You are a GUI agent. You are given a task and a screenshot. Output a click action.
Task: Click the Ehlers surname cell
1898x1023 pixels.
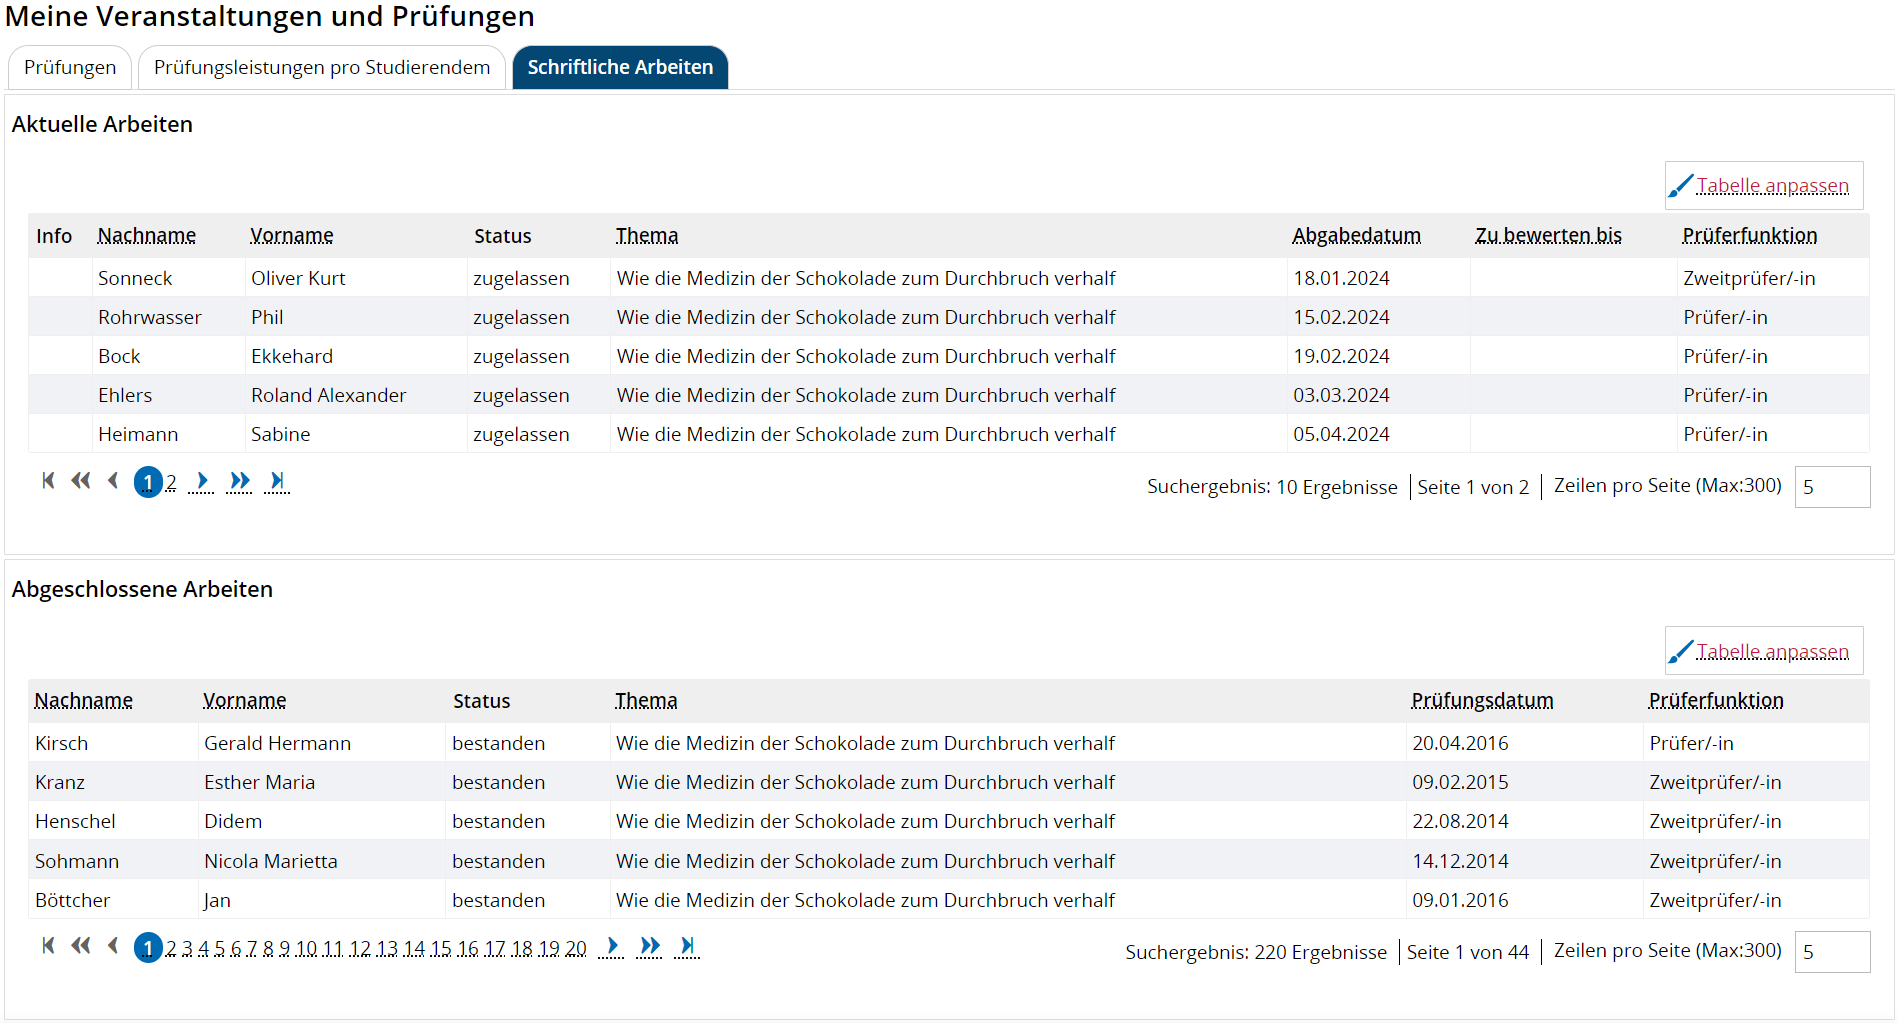point(125,396)
